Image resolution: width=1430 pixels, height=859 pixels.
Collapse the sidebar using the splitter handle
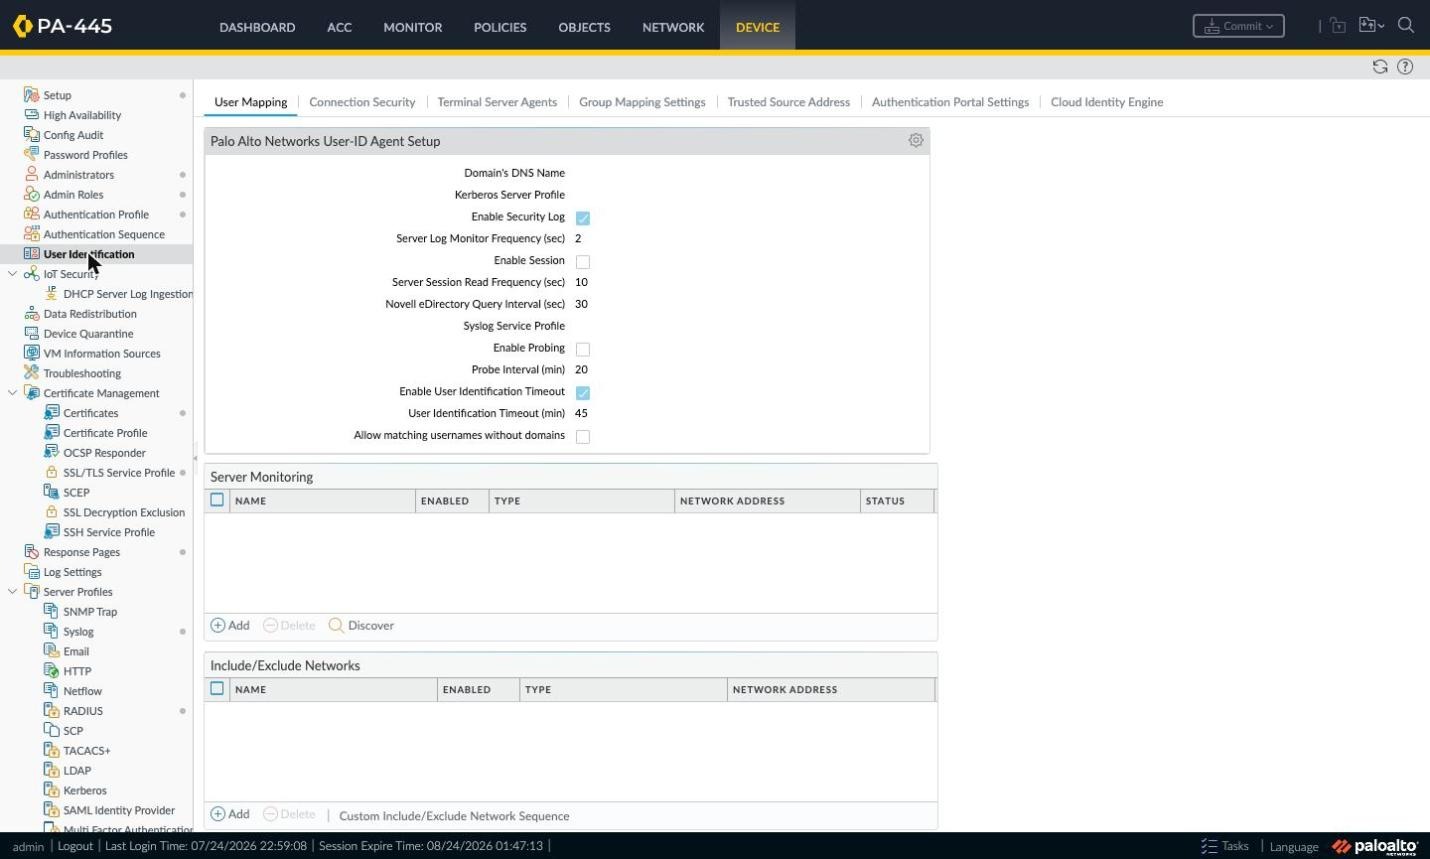(x=195, y=458)
